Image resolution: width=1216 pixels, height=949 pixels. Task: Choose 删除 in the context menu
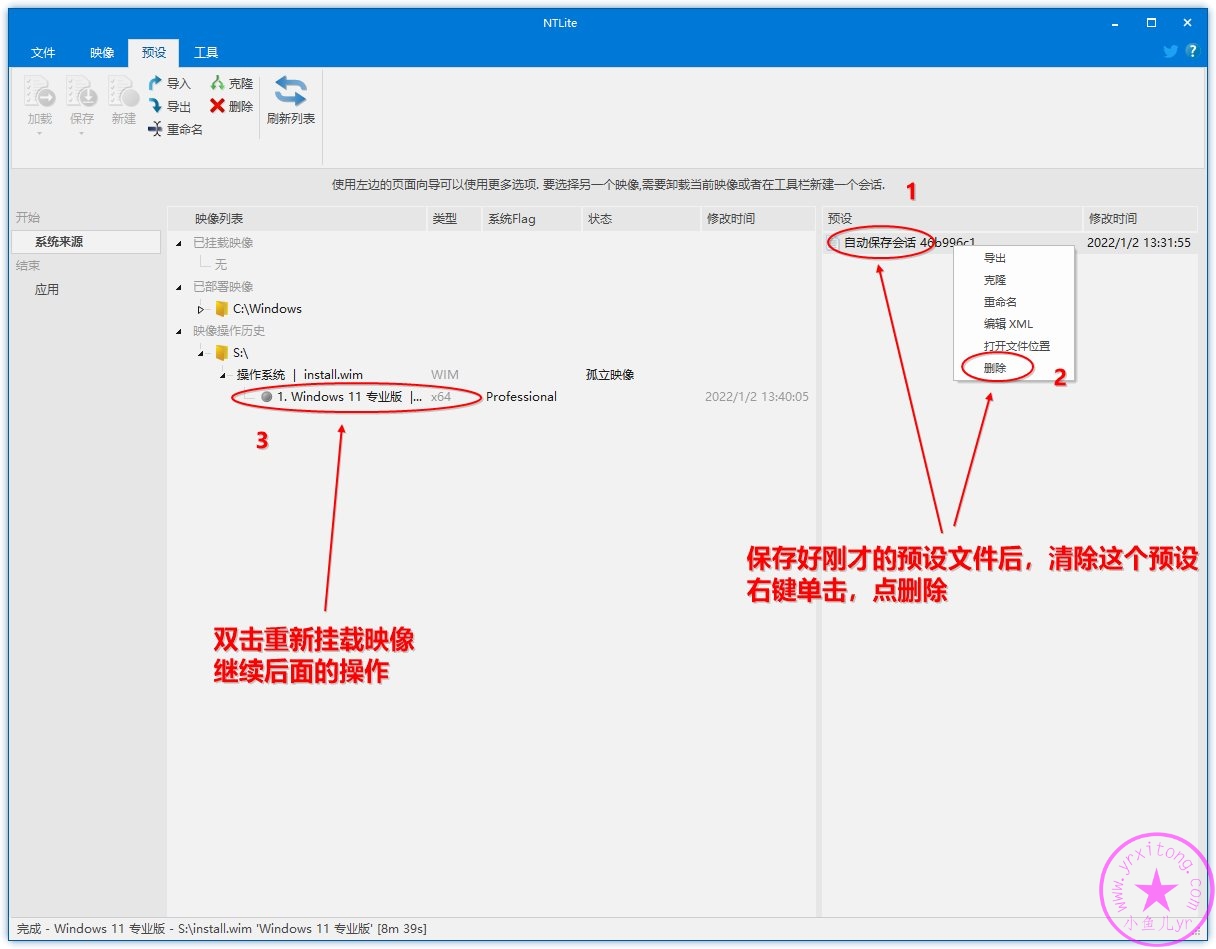point(995,368)
